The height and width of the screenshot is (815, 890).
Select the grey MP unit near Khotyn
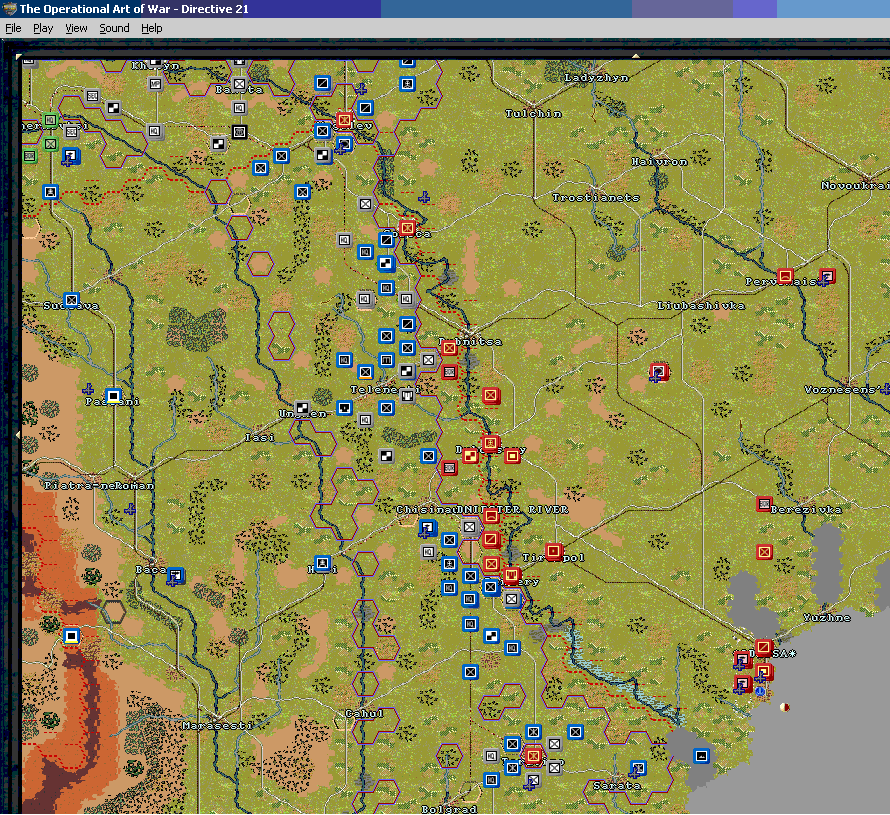coord(155,84)
